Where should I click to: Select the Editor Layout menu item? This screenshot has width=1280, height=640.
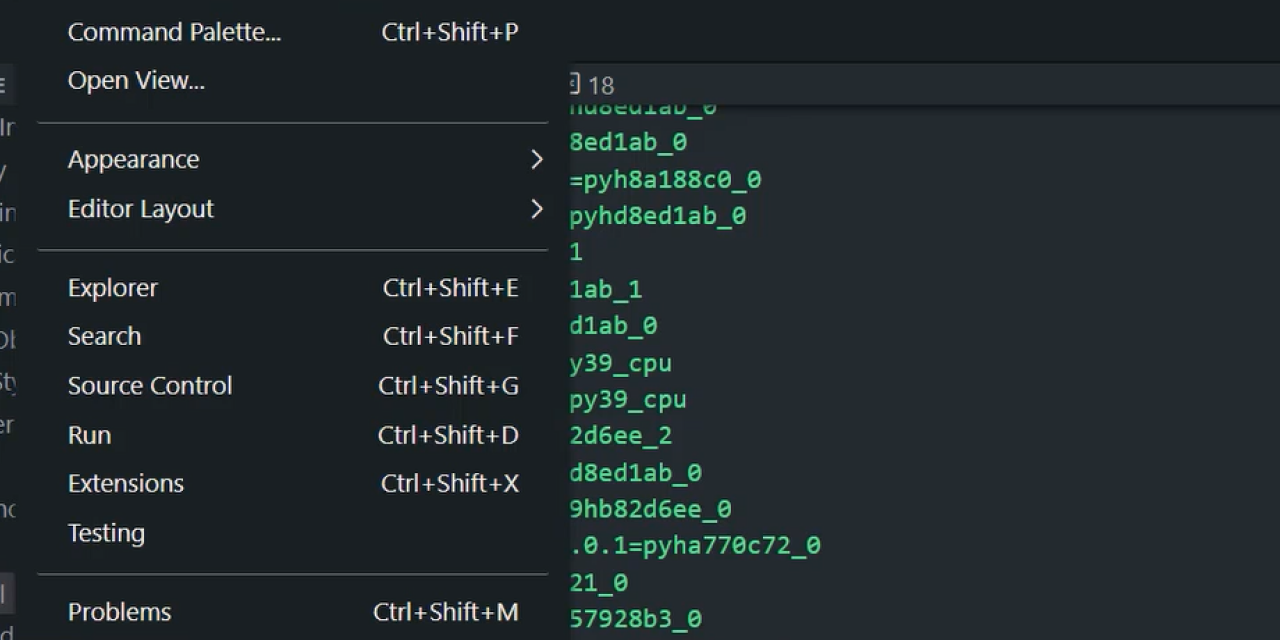(141, 209)
